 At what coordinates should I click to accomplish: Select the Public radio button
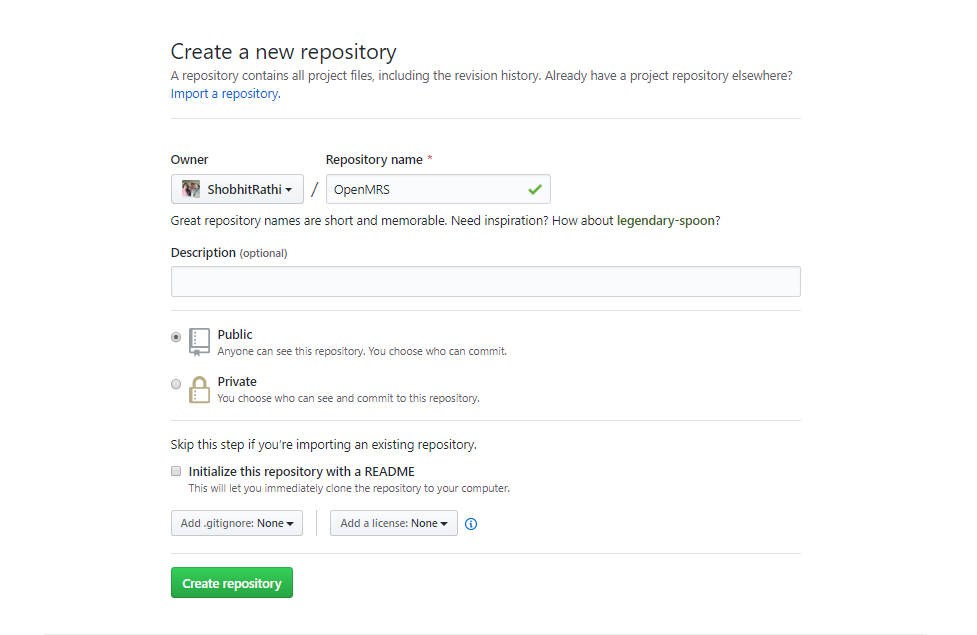176,337
